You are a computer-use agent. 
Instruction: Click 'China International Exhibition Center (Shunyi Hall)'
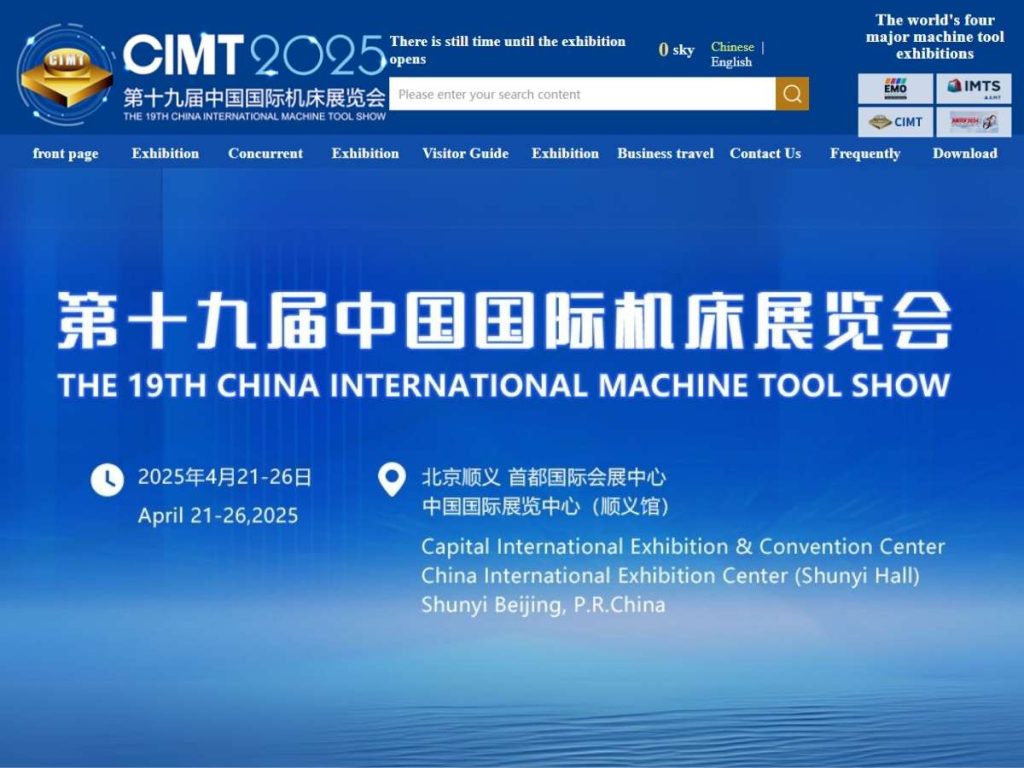pos(671,576)
